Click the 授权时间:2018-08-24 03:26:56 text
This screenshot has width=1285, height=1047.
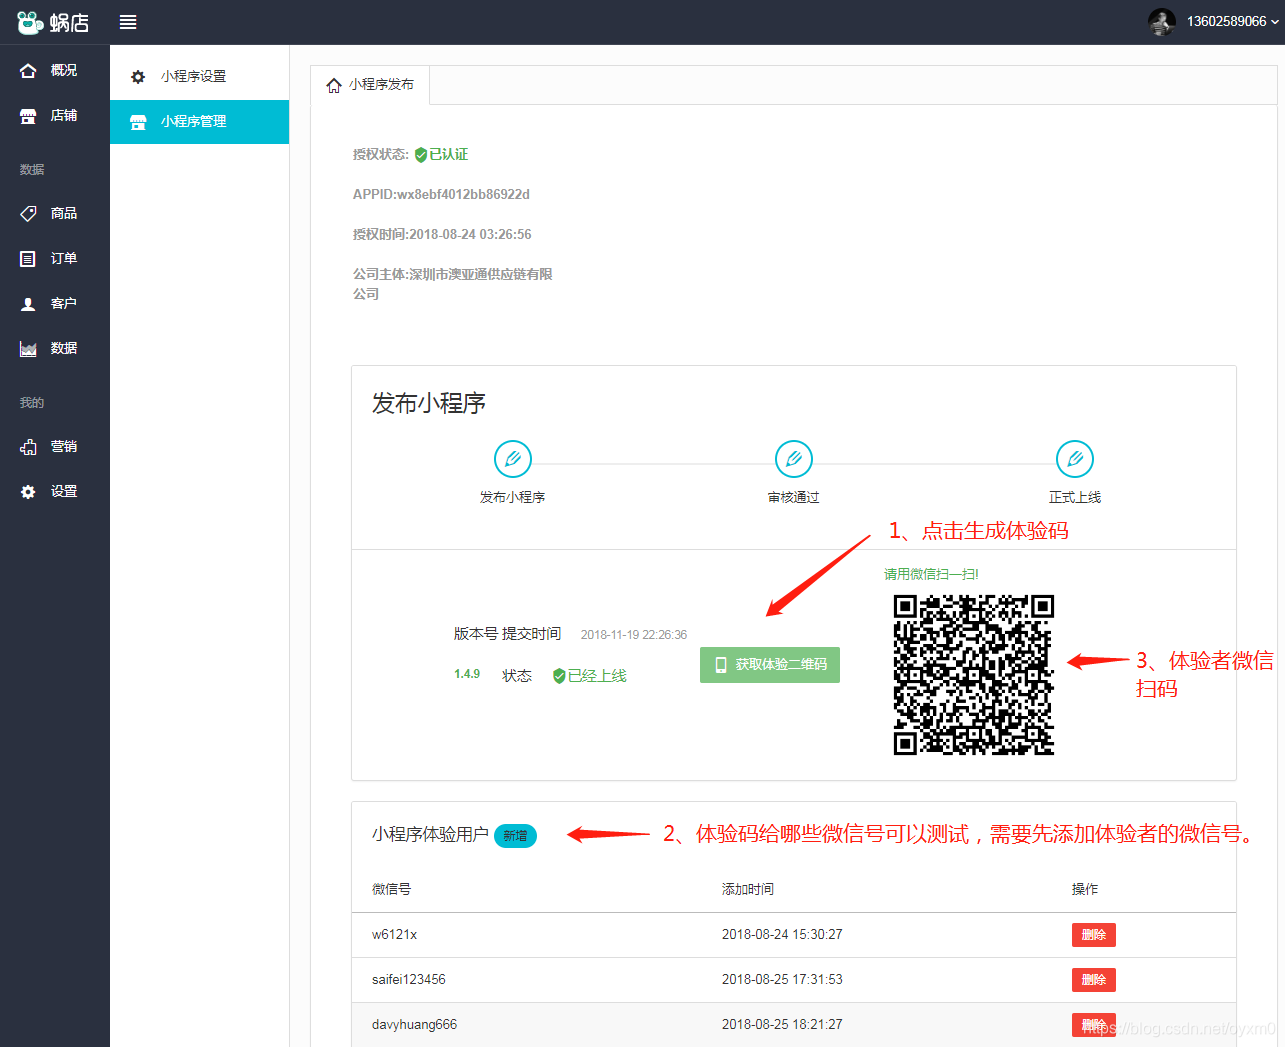(x=442, y=234)
